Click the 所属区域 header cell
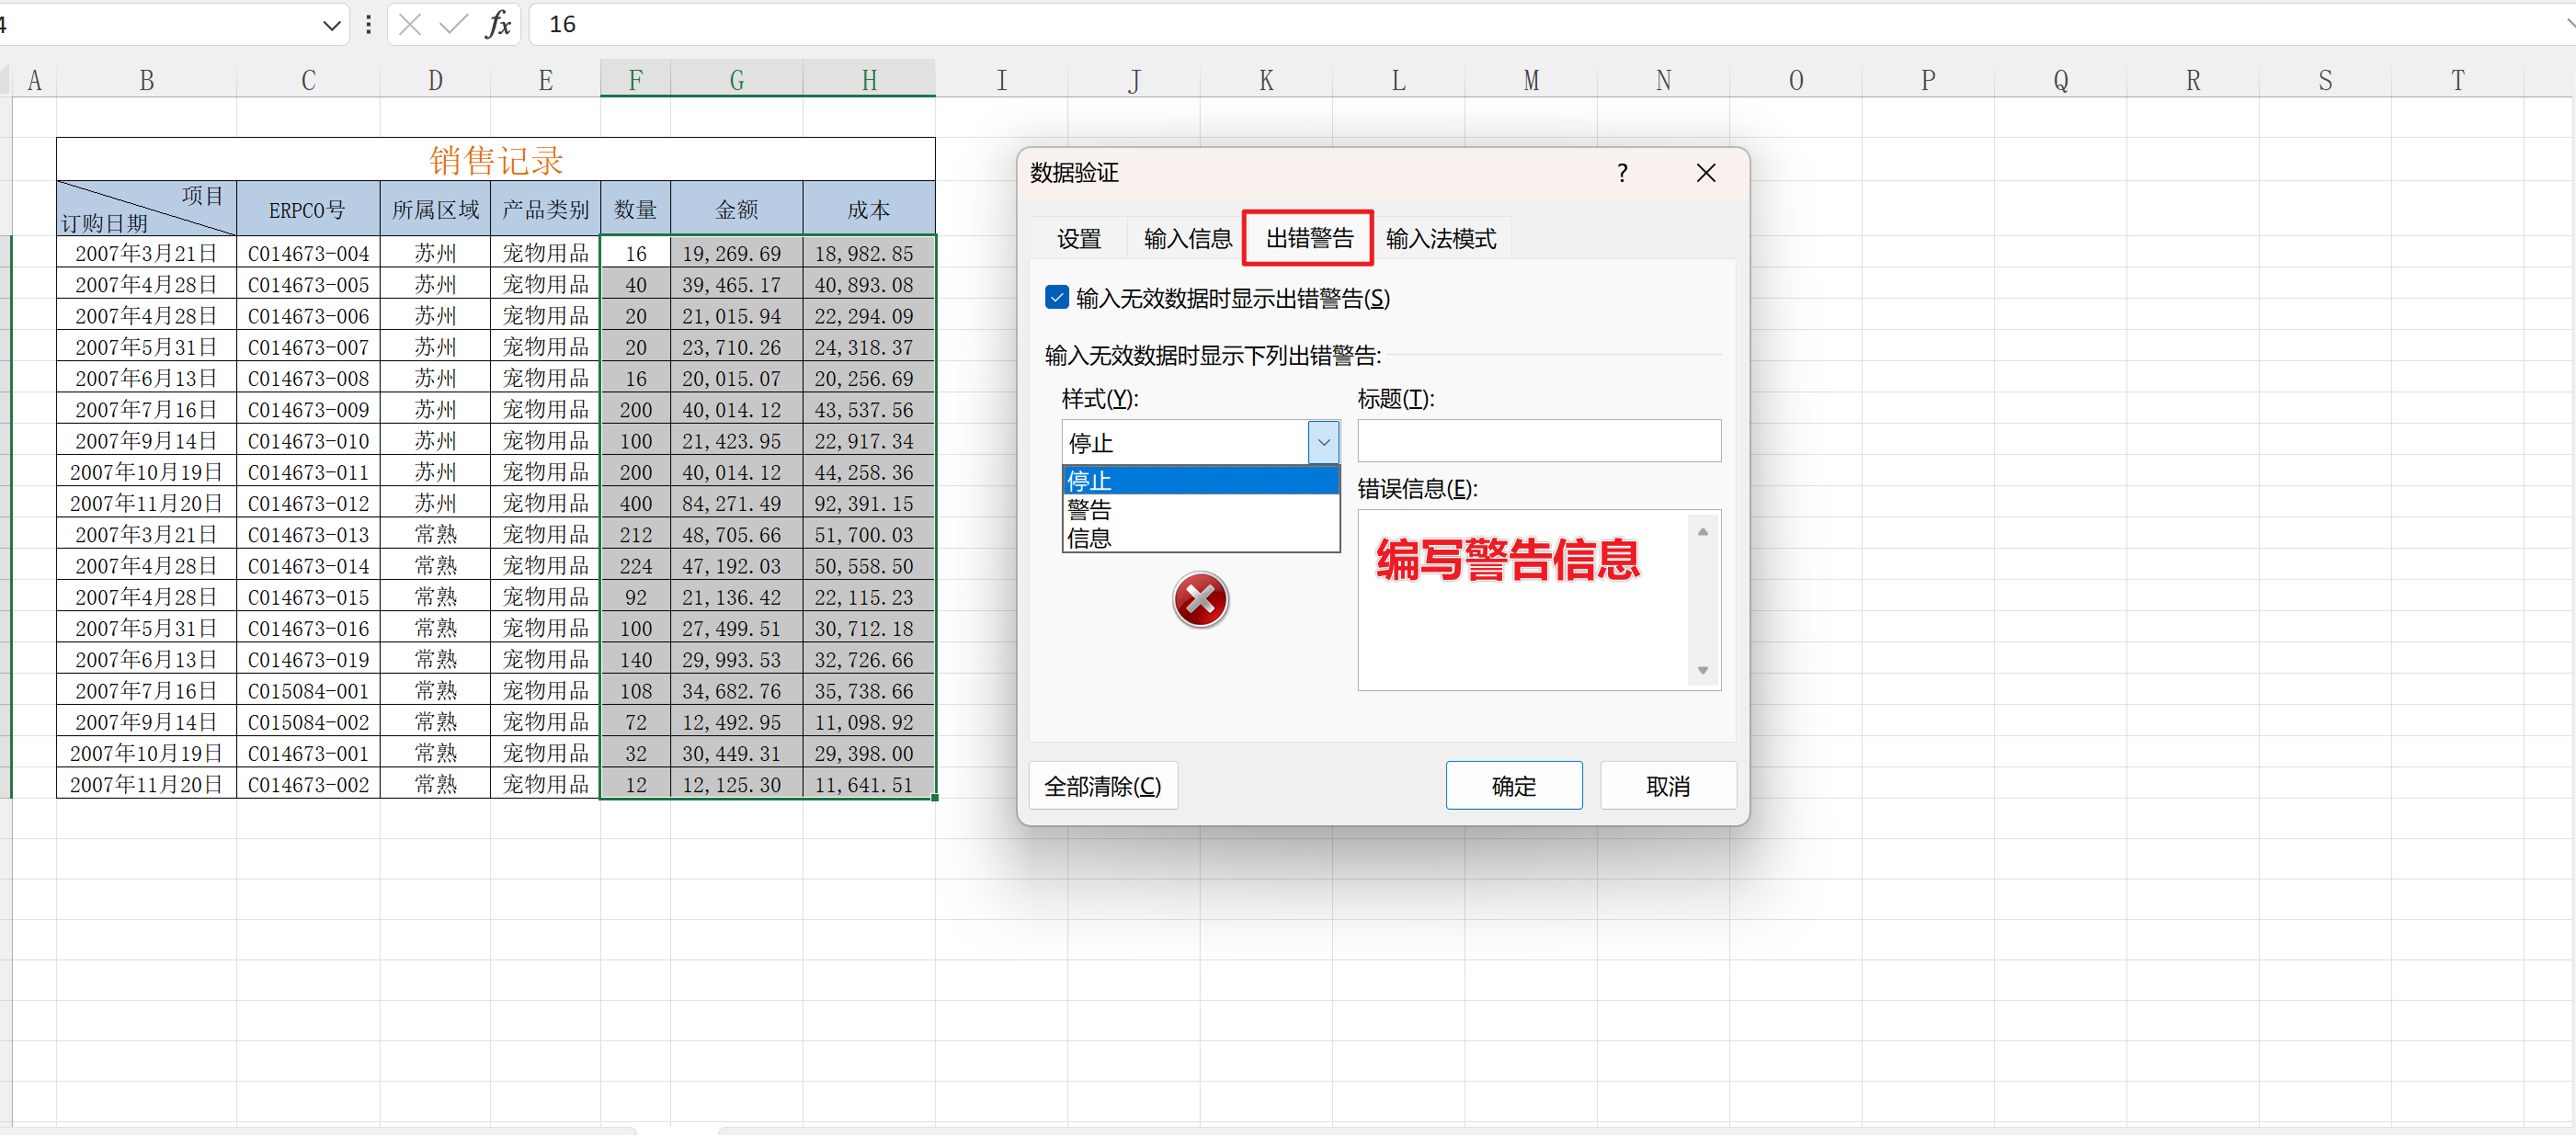This screenshot has width=2576, height=1135. click(x=435, y=209)
